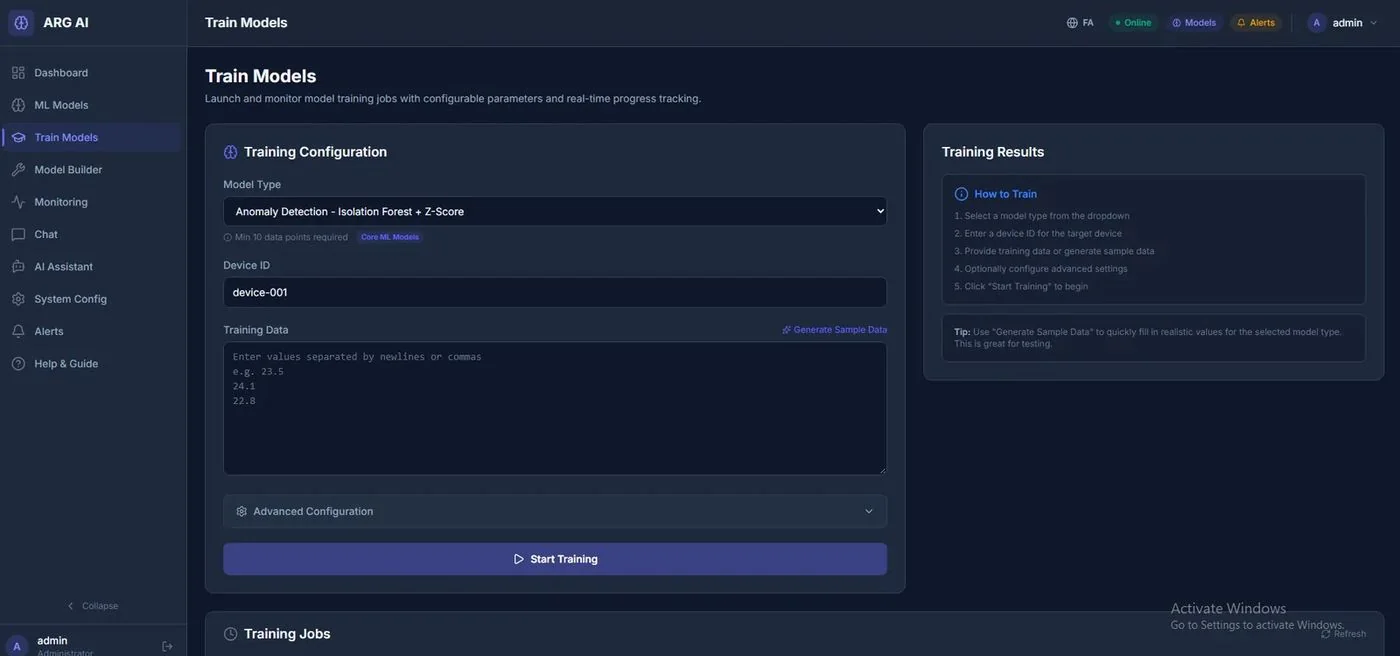This screenshot has width=1400, height=656.
Task: Click the ARG AI brain logo icon
Action: click(21, 23)
